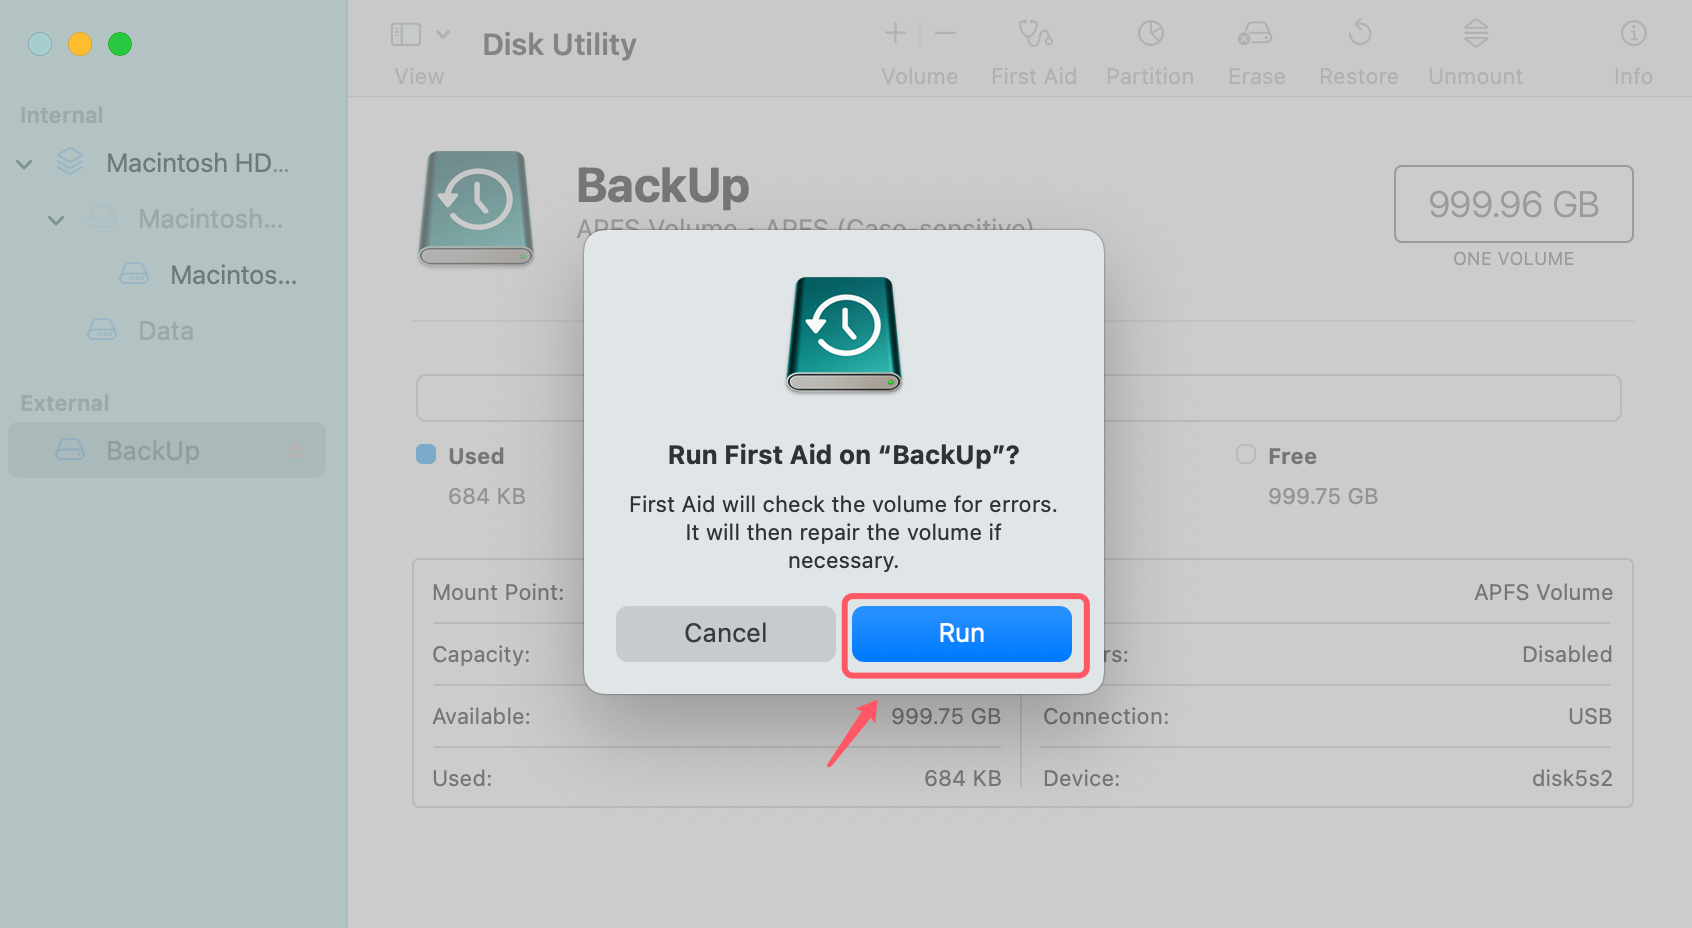The height and width of the screenshot is (928, 1692).
Task: Open the Restore tool
Action: click(x=1358, y=48)
